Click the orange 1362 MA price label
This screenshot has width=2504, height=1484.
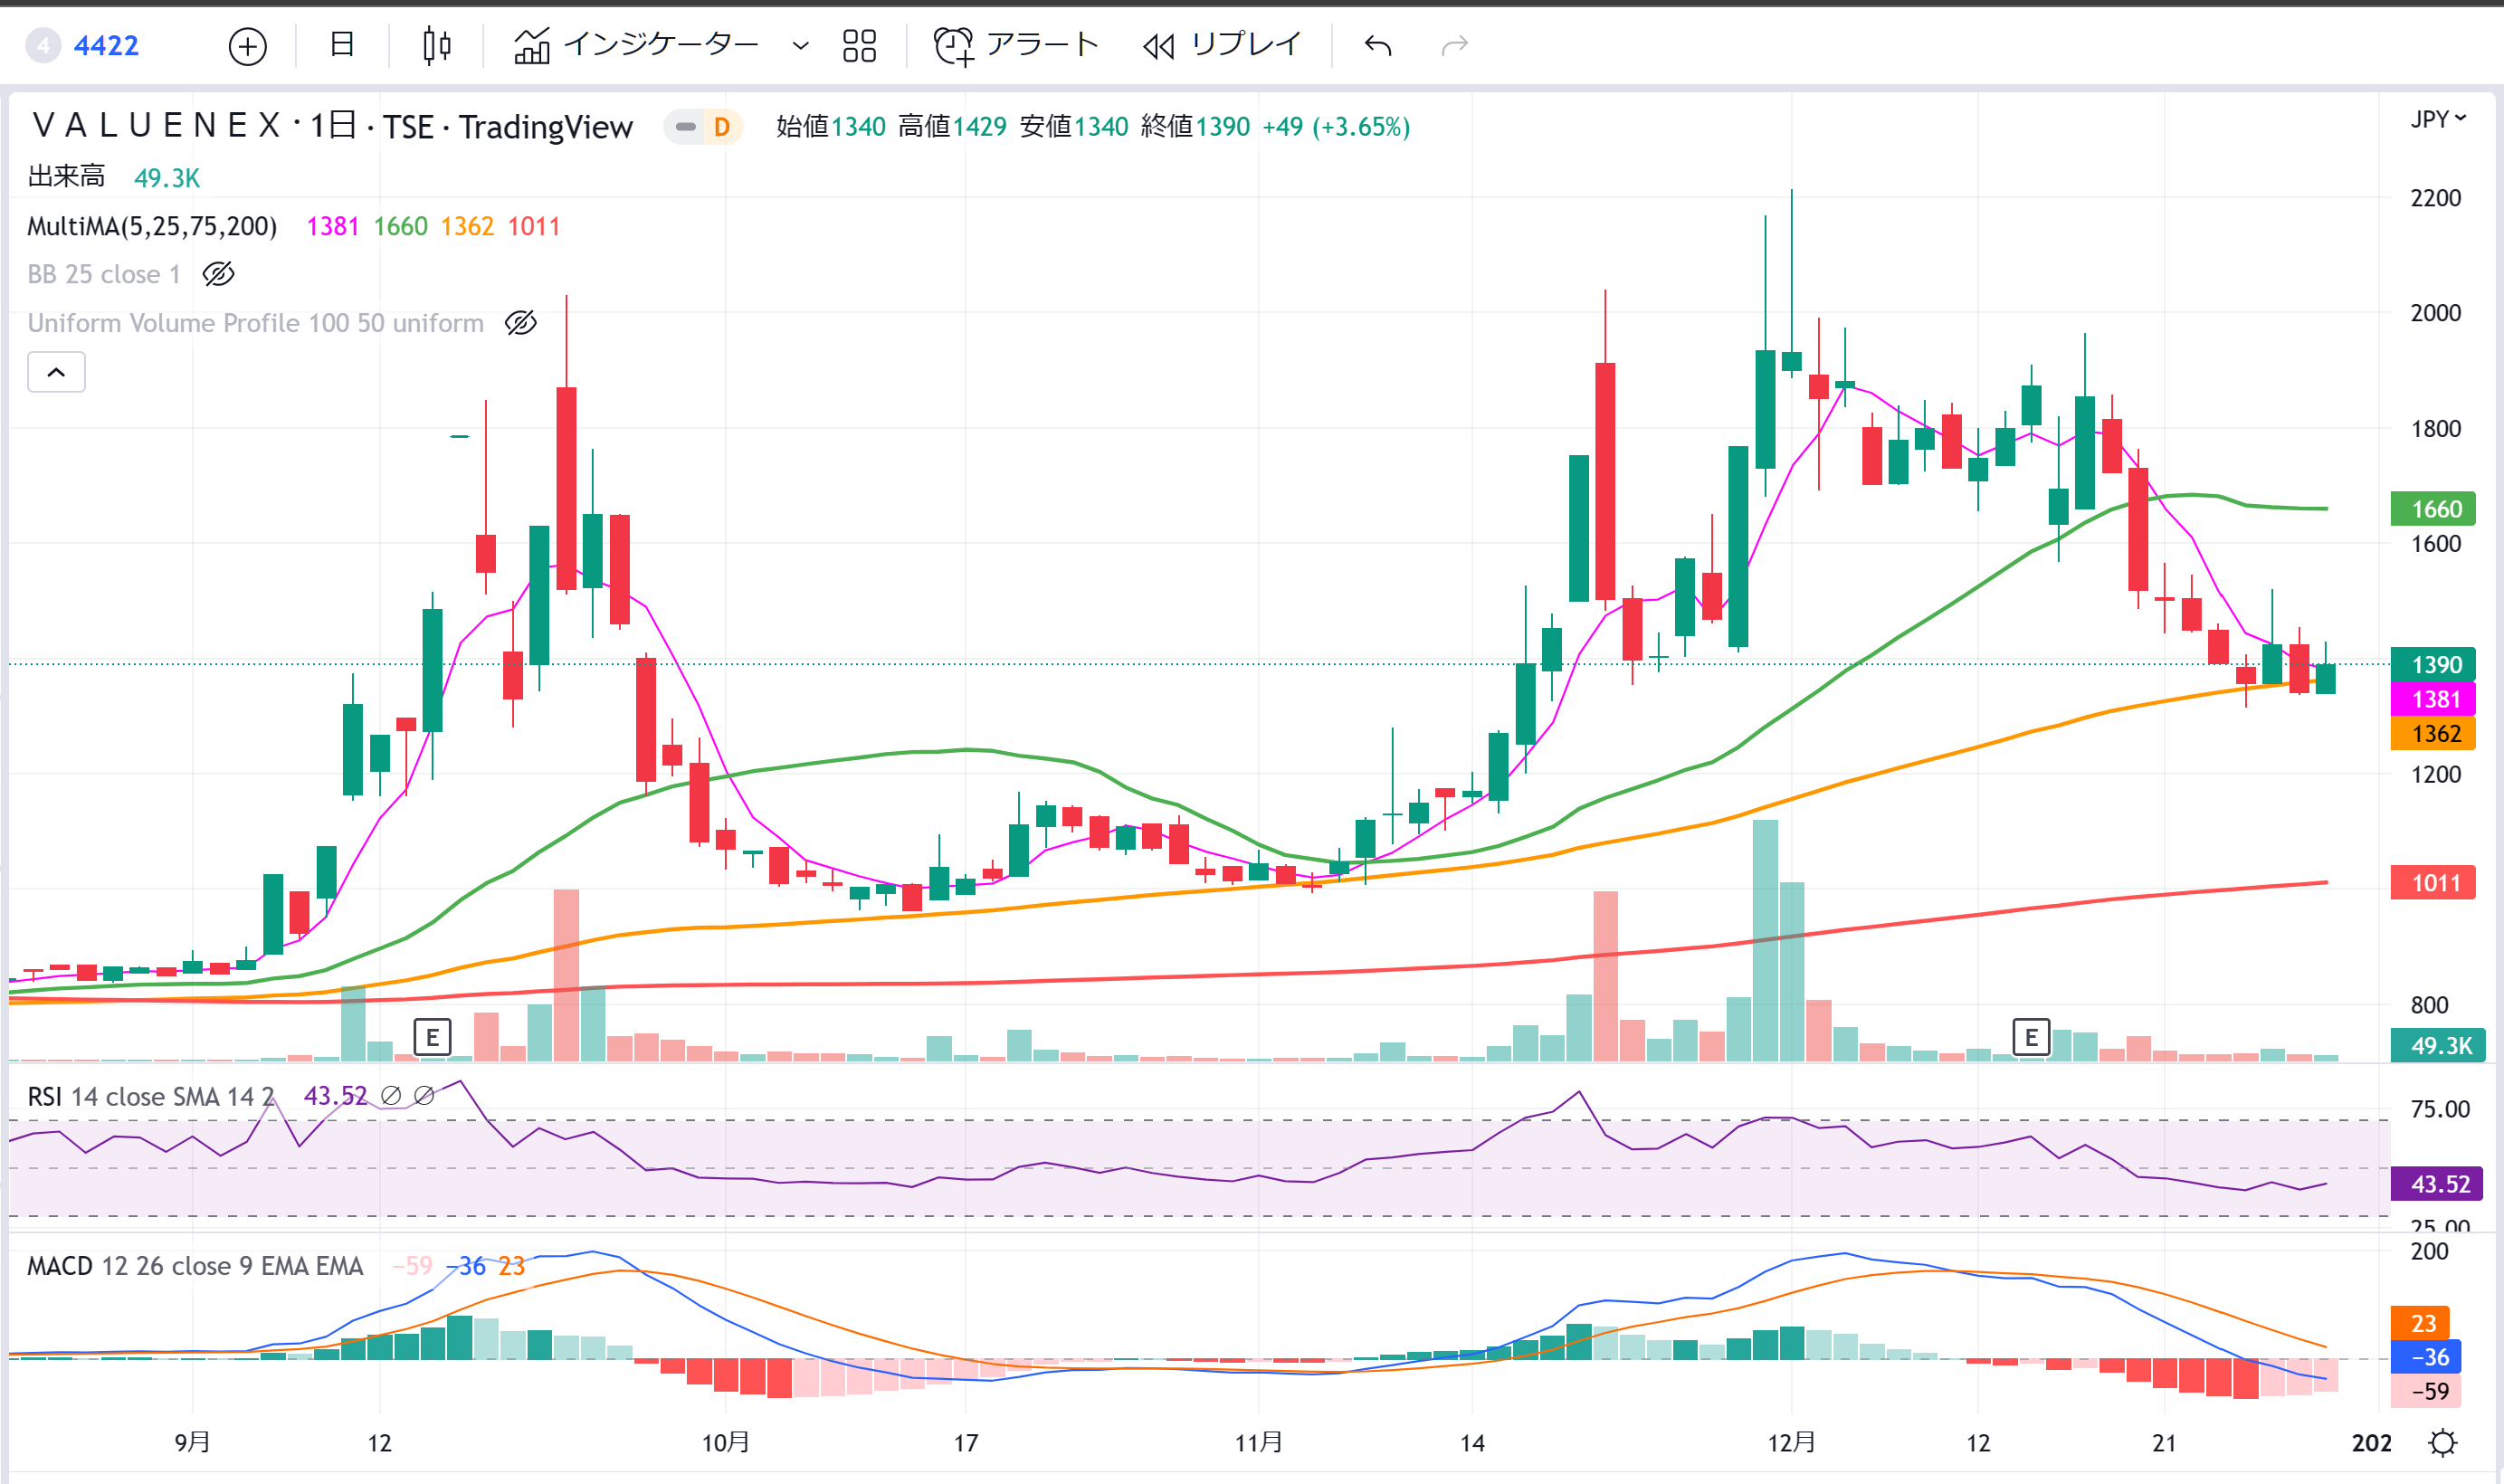pyautogui.click(x=2433, y=734)
